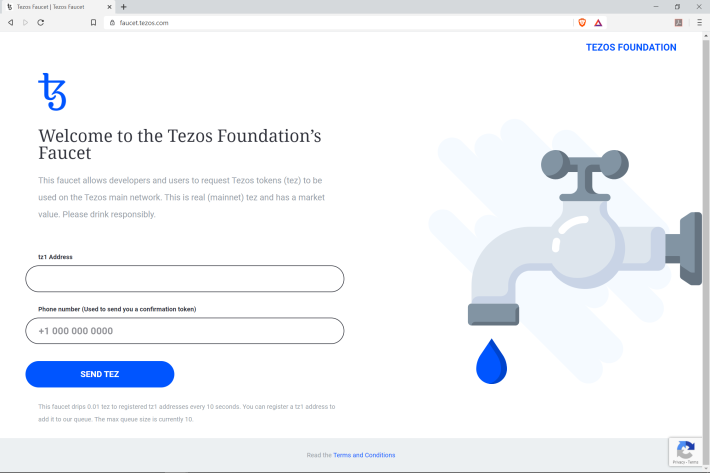Bookmark this page with the bookmark icon
This screenshot has height=473, width=710.
click(x=93, y=23)
